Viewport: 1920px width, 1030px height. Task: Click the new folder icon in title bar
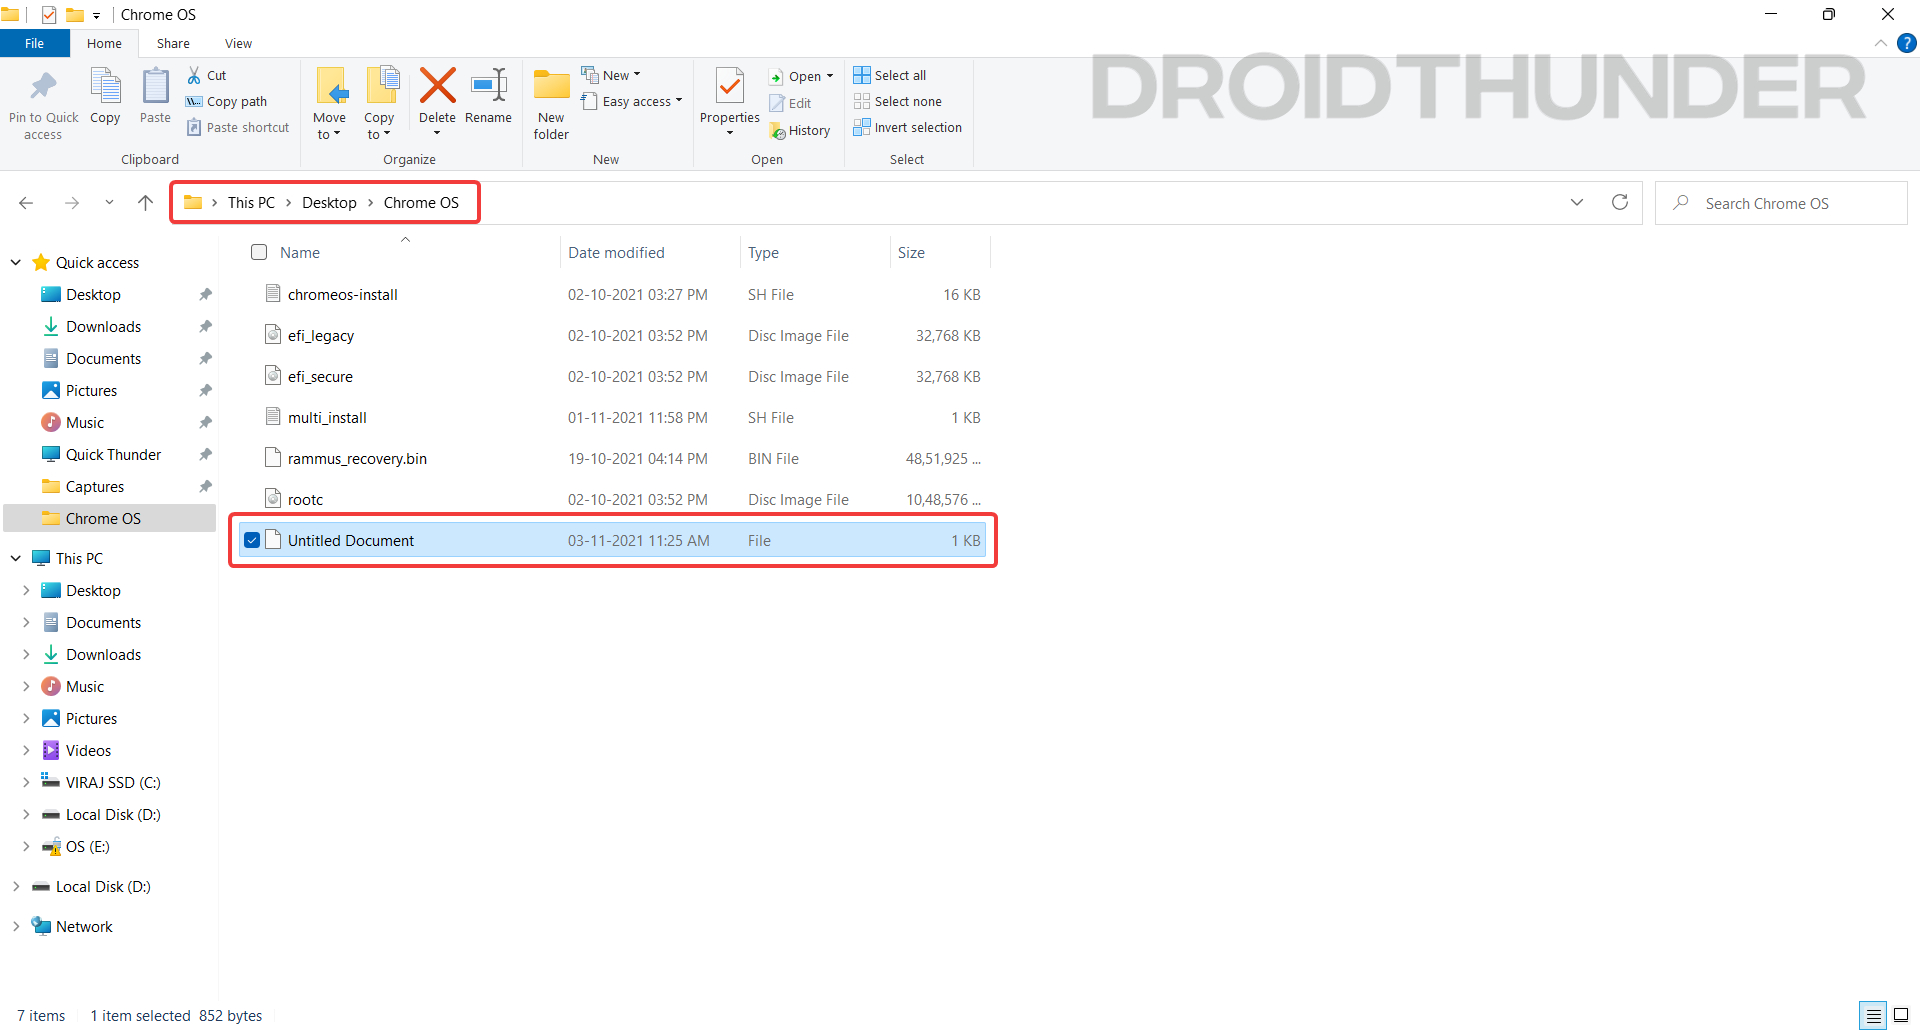point(75,14)
